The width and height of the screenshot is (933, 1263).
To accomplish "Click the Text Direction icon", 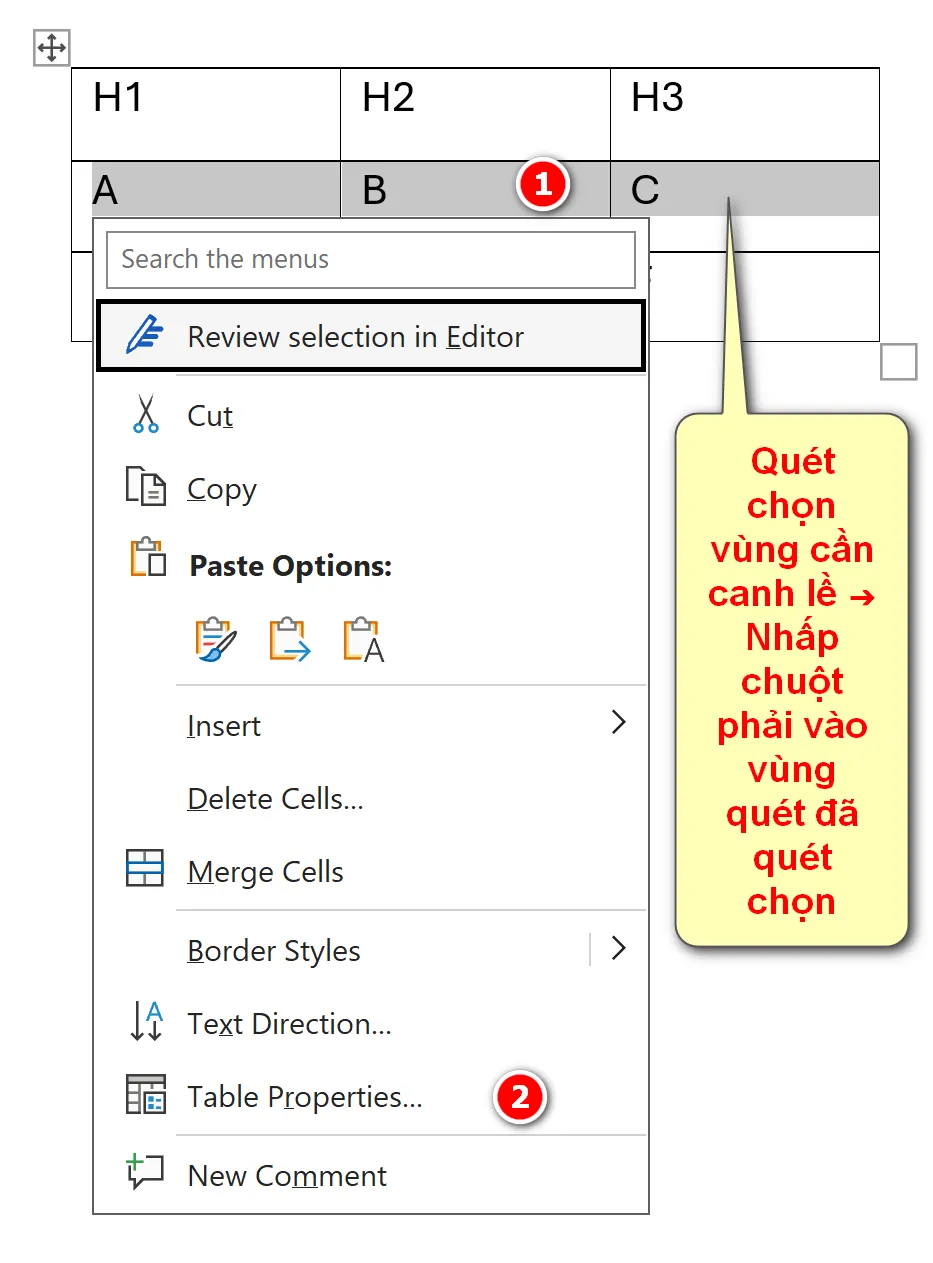I will tap(146, 1023).
